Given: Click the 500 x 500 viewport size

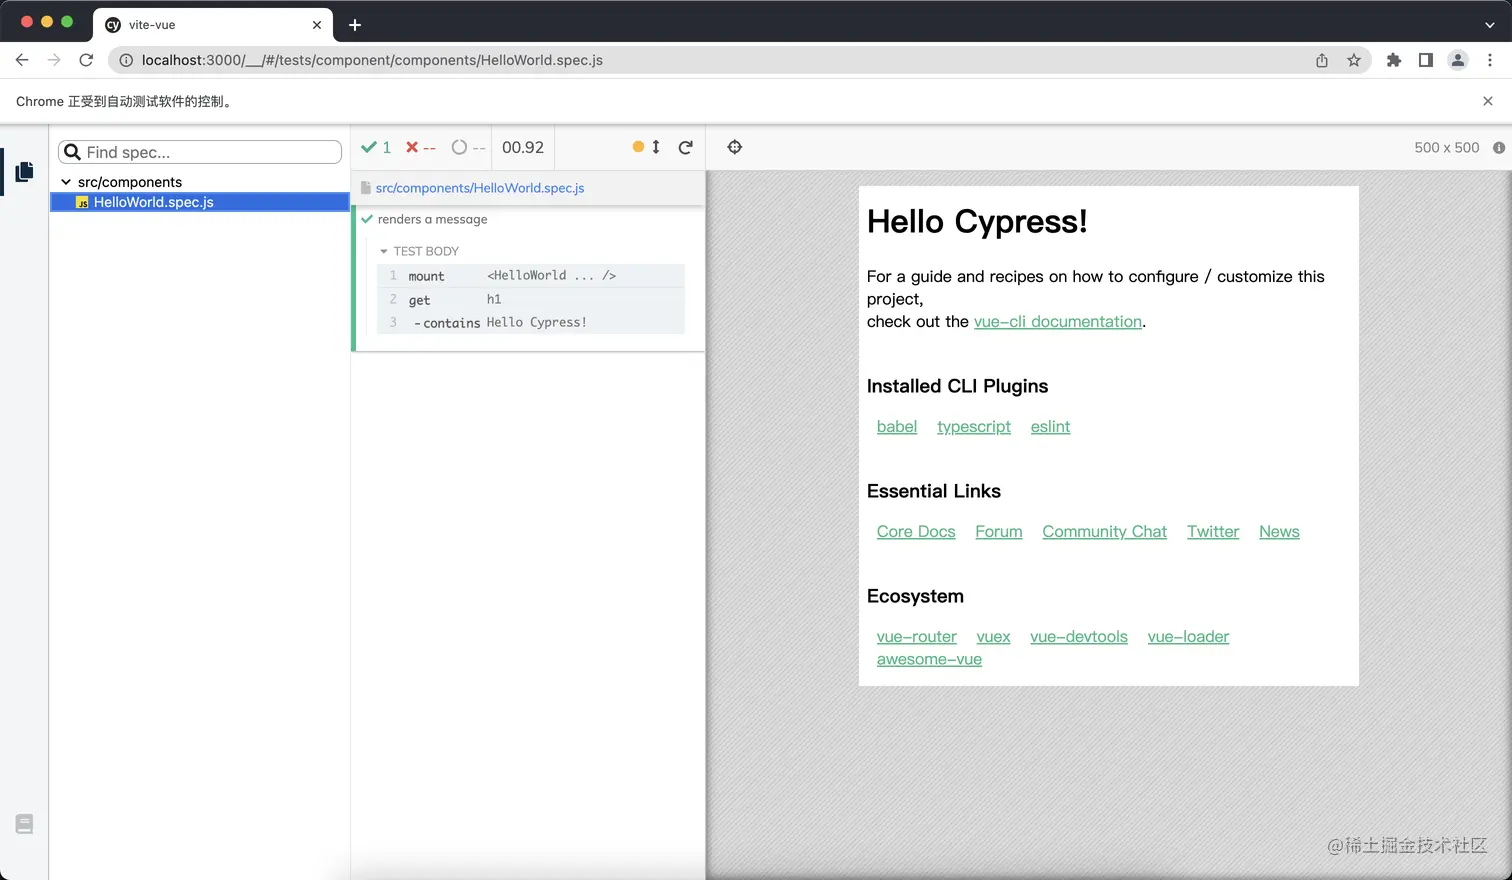Looking at the screenshot, I should pos(1446,147).
